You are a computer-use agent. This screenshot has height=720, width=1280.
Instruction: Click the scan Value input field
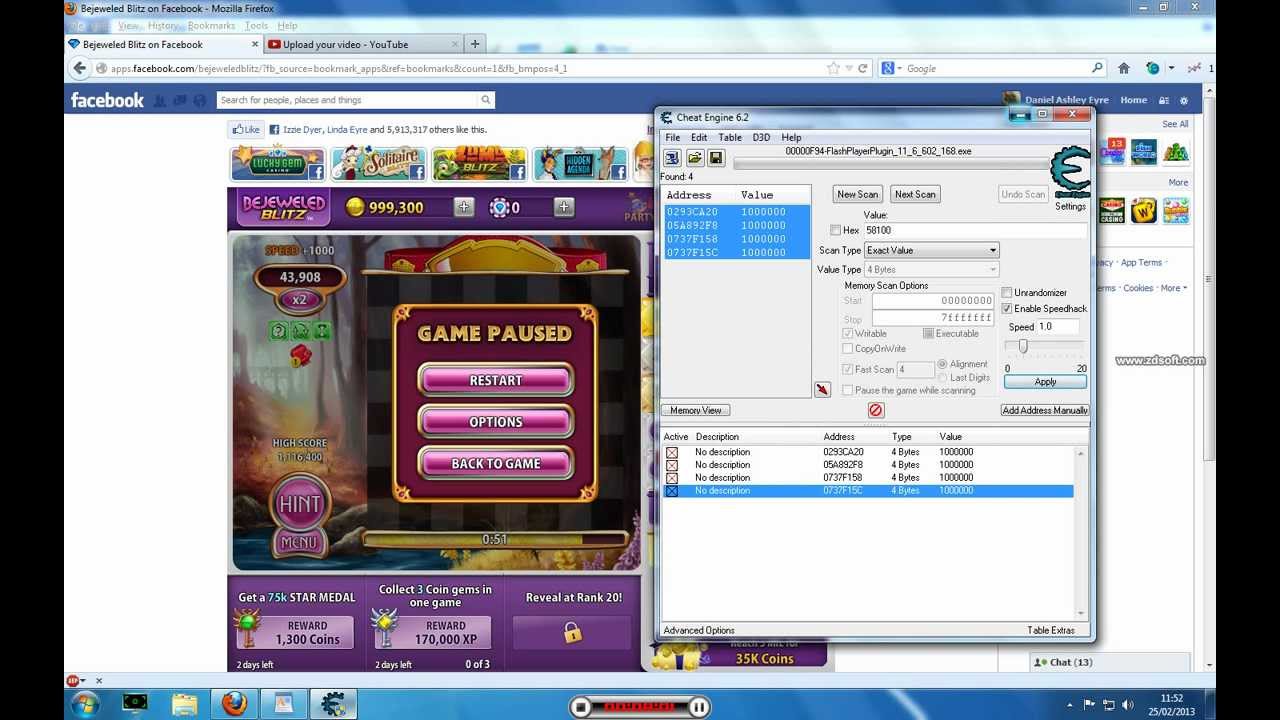point(976,230)
